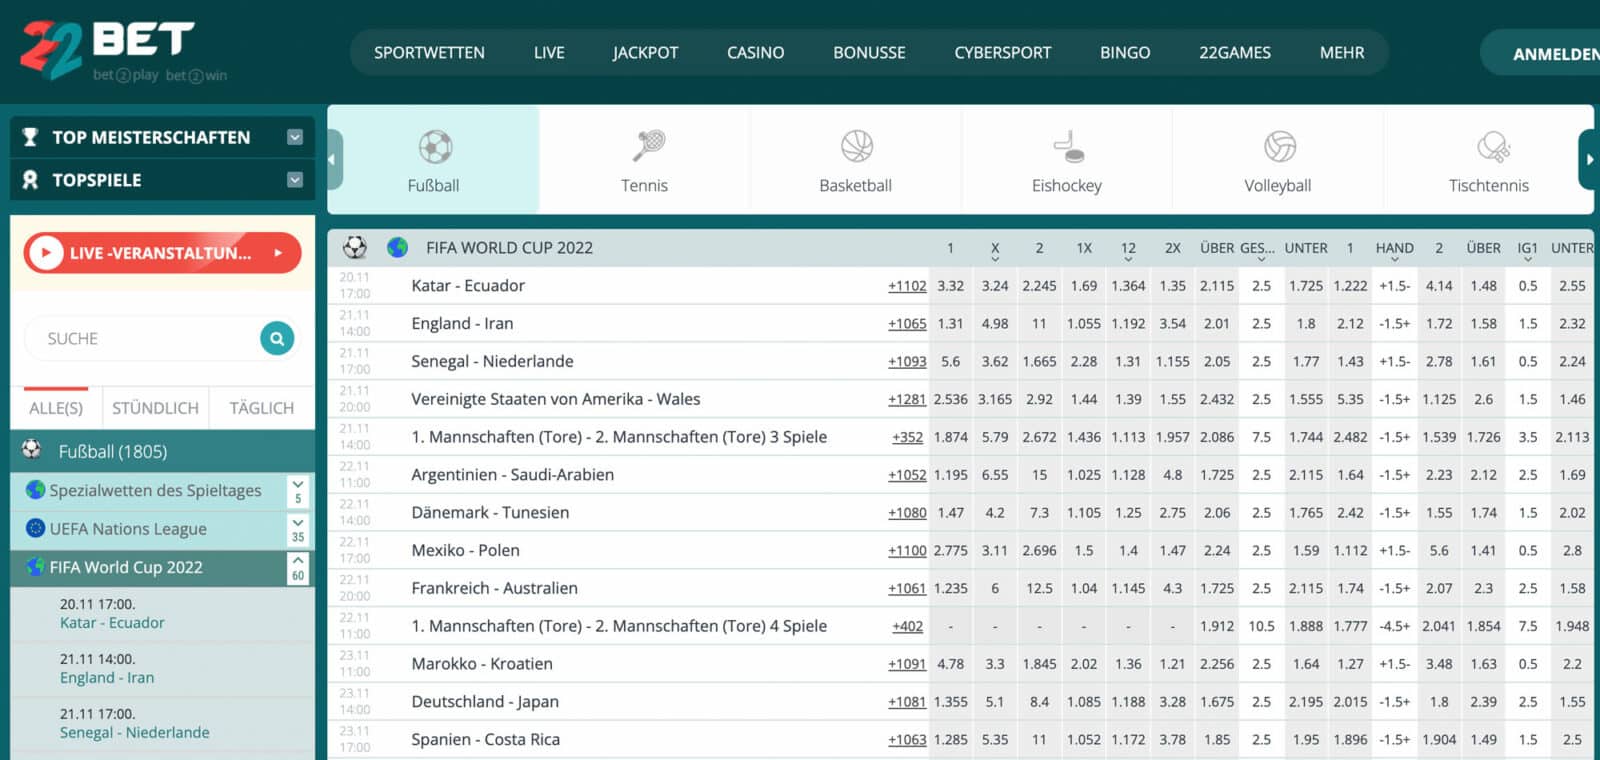Open Dänemark - Tunesien match
Viewport: 1600px width, 760px height.
point(490,512)
